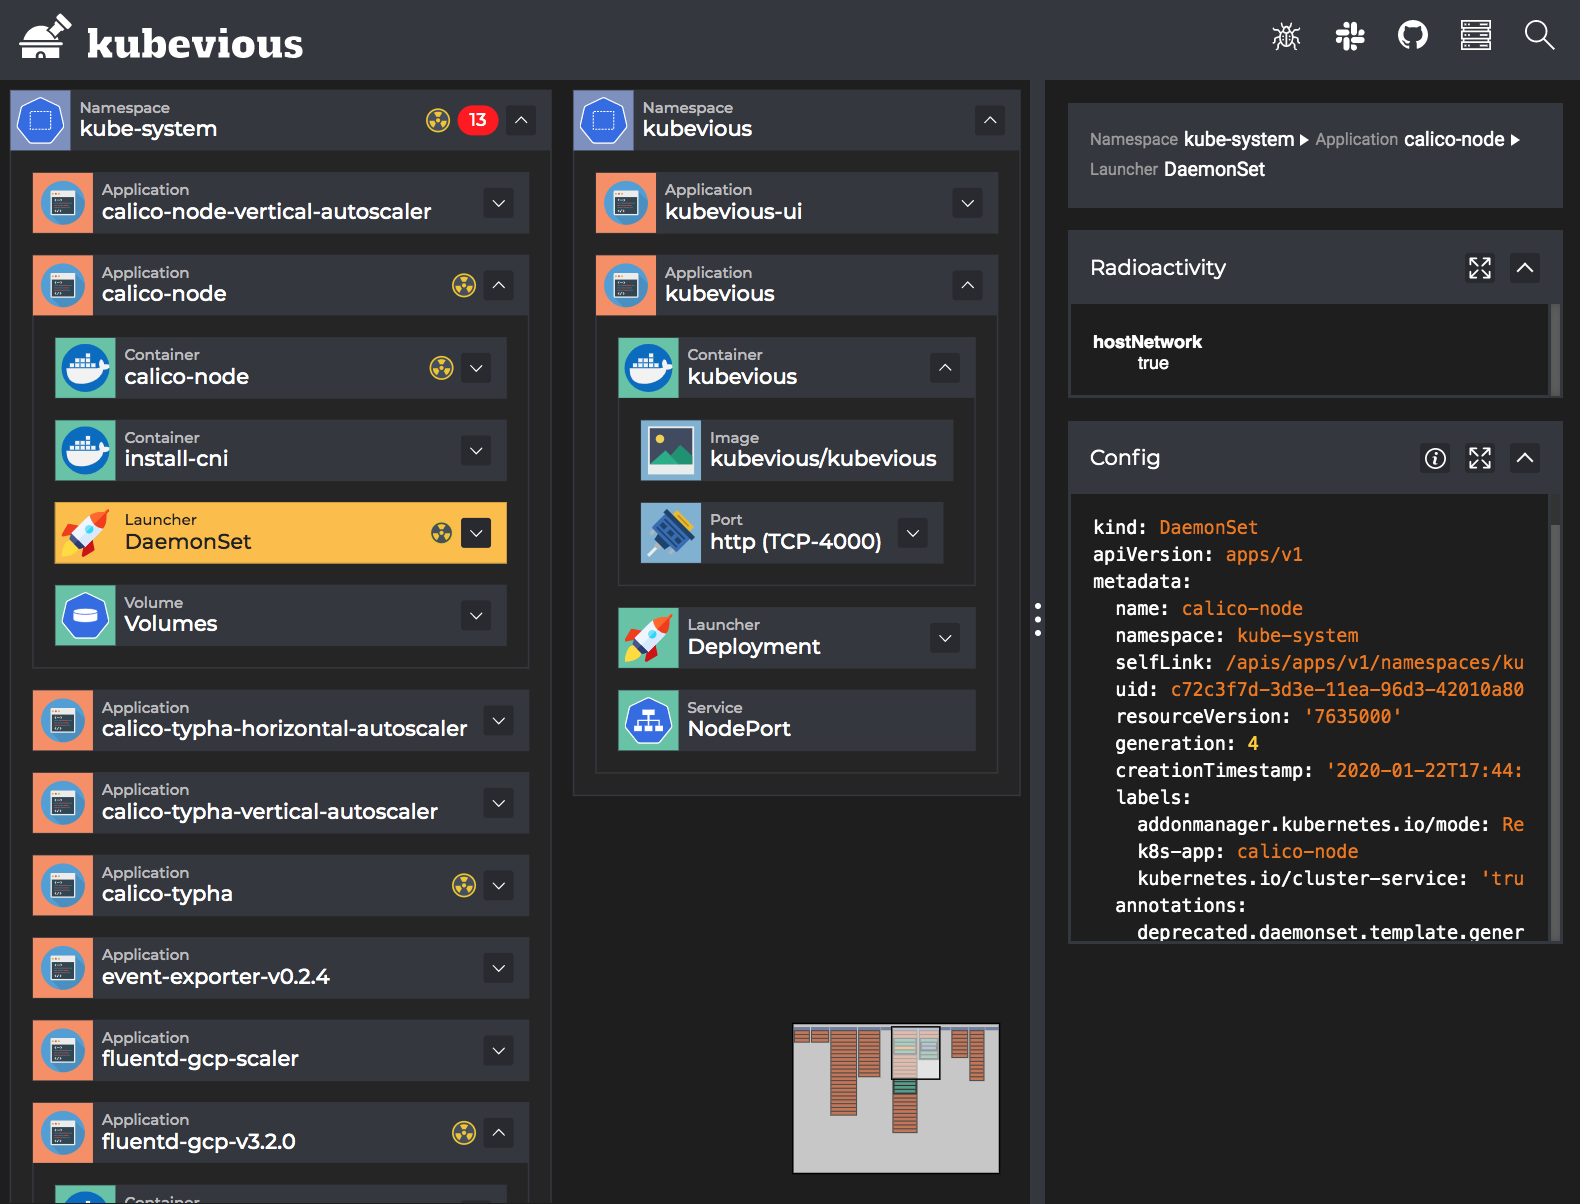1580x1204 pixels.
Task: Expand fluentd-gcp-scaler application
Action: 499,1051
